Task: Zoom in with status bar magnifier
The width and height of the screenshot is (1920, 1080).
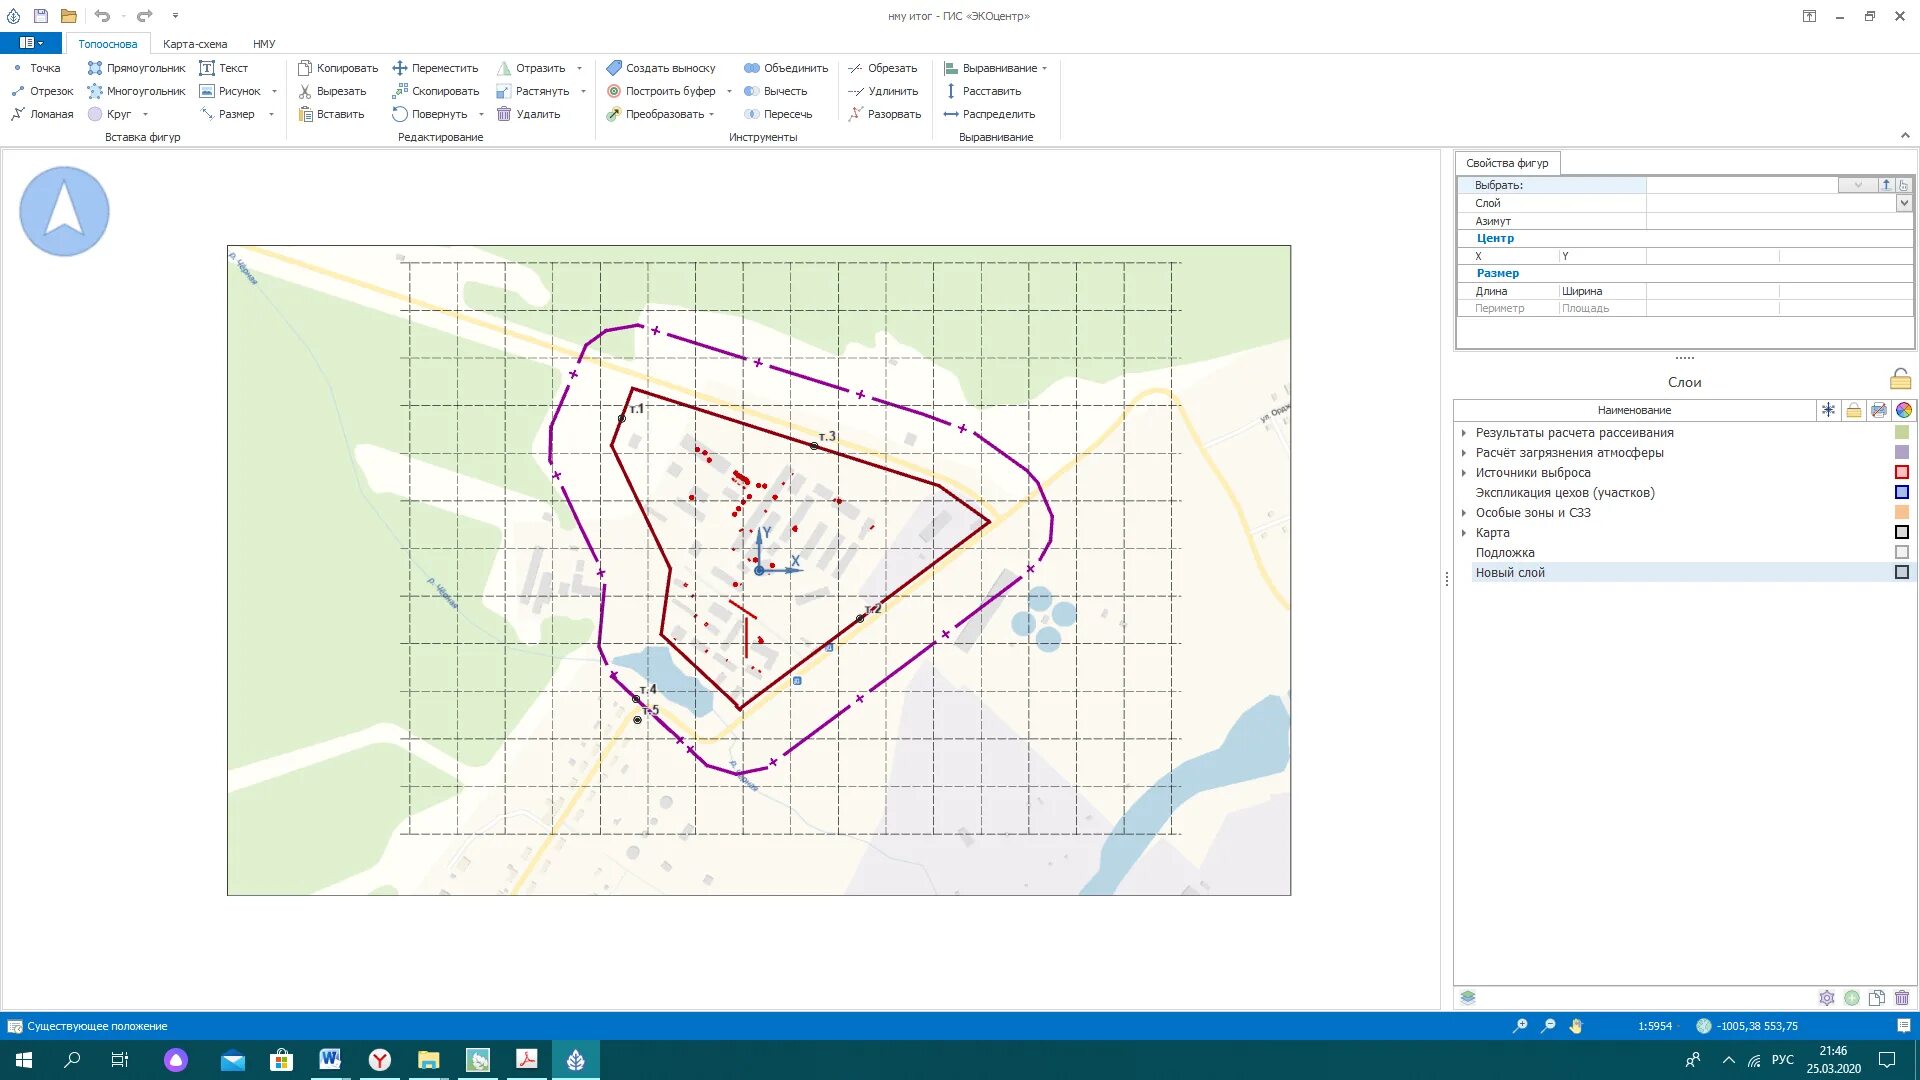Action: [1520, 1026]
